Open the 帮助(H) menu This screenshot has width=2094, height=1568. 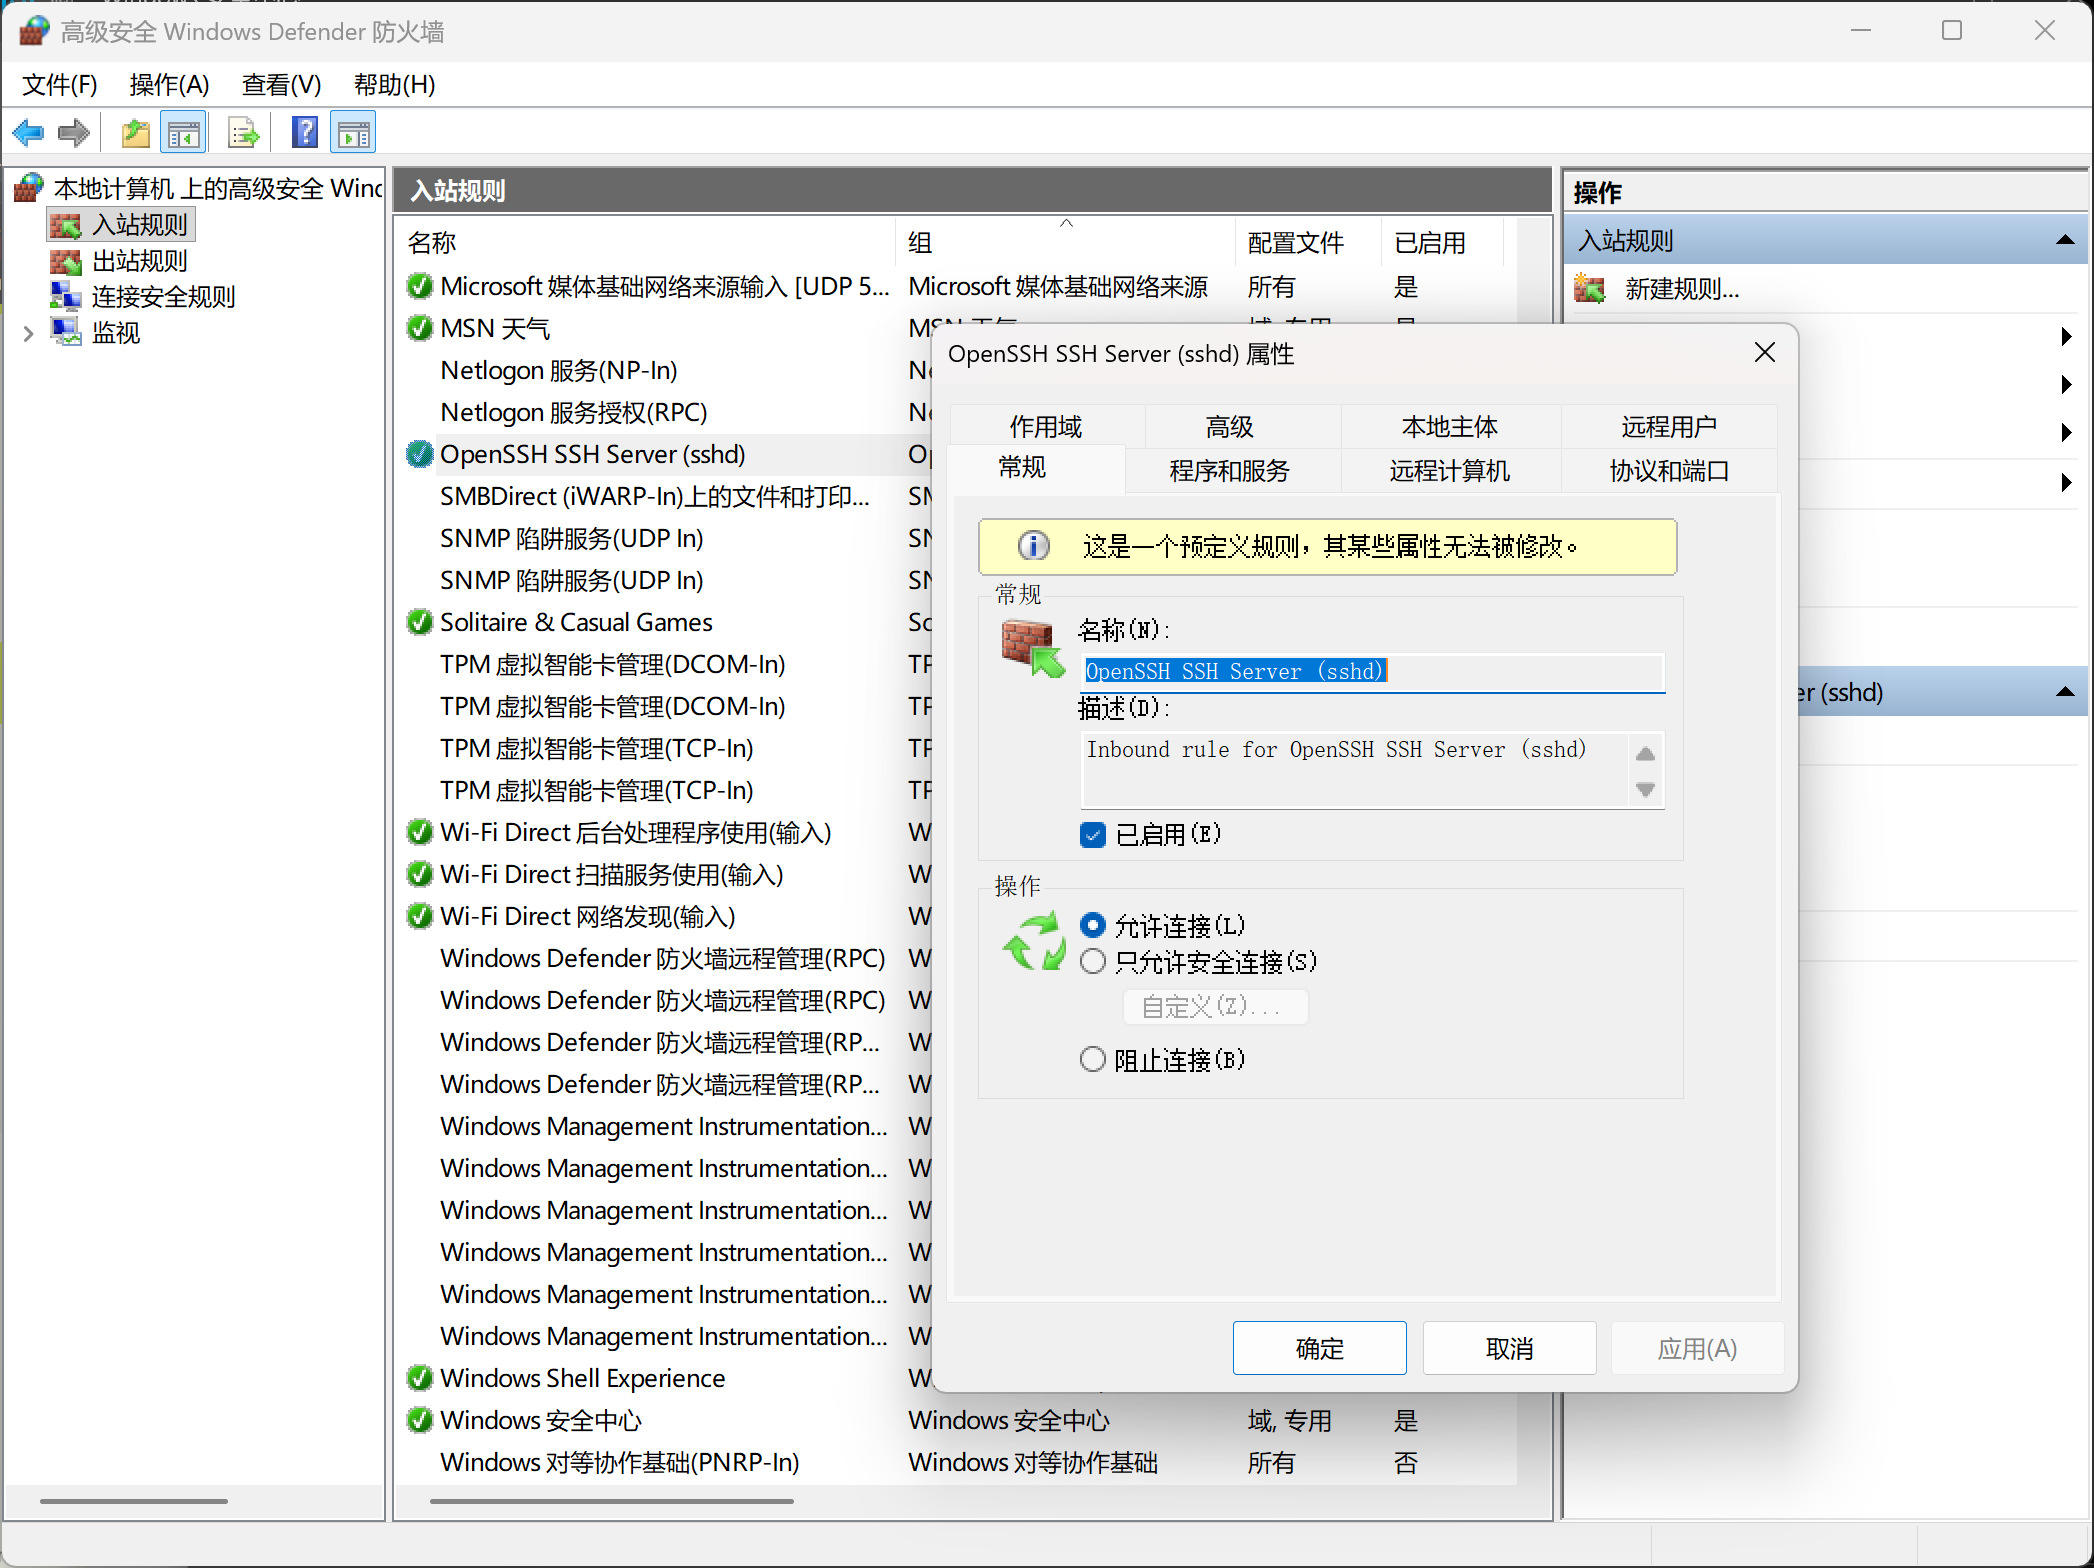394,85
